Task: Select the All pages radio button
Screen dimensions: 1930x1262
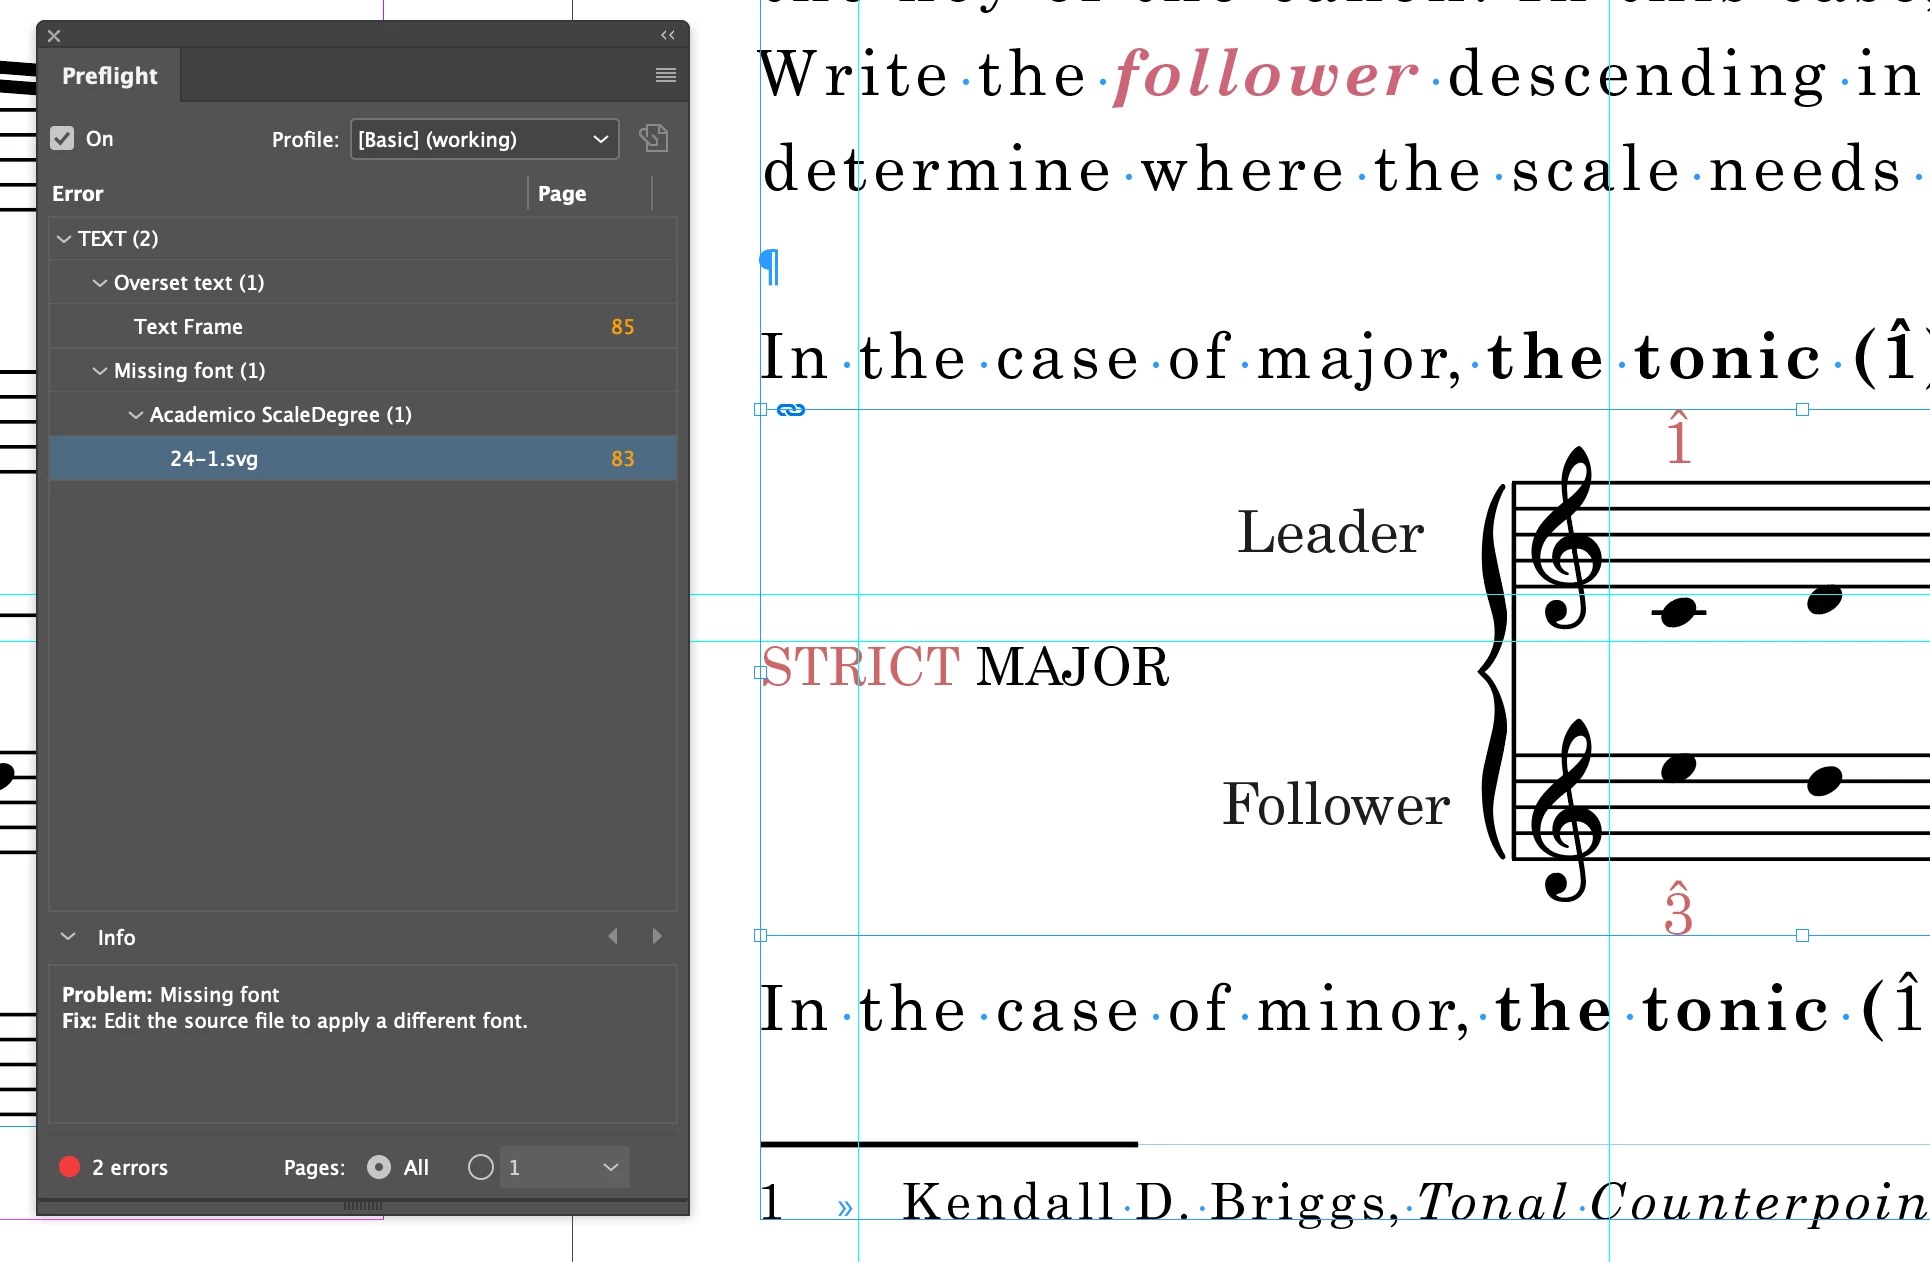Action: tap(379, 1167)
